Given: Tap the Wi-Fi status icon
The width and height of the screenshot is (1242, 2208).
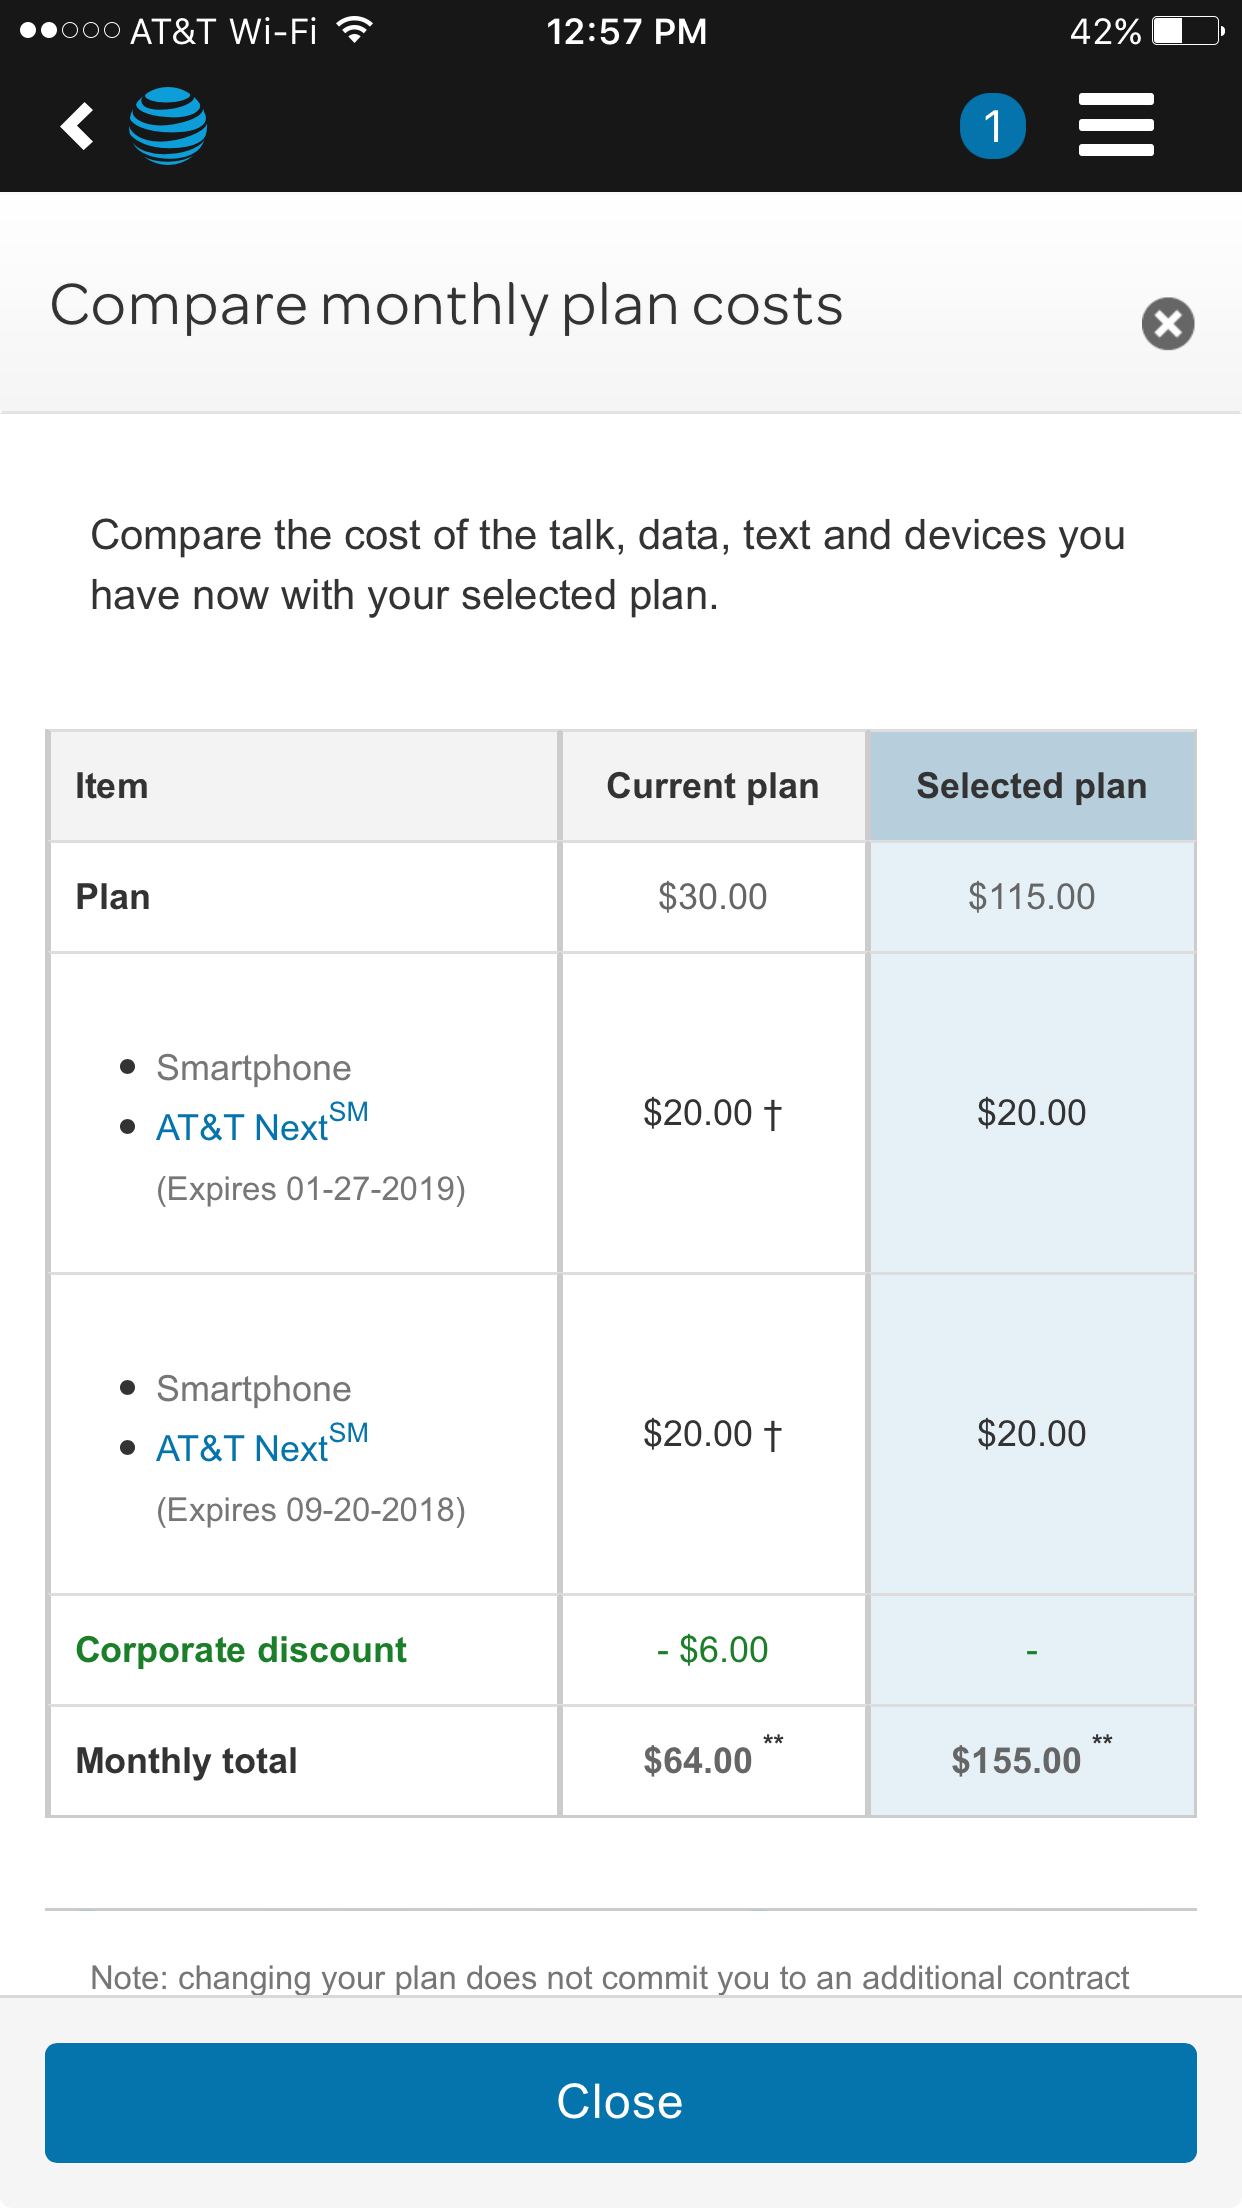Looking at the screenshot, I should point(354,31).
